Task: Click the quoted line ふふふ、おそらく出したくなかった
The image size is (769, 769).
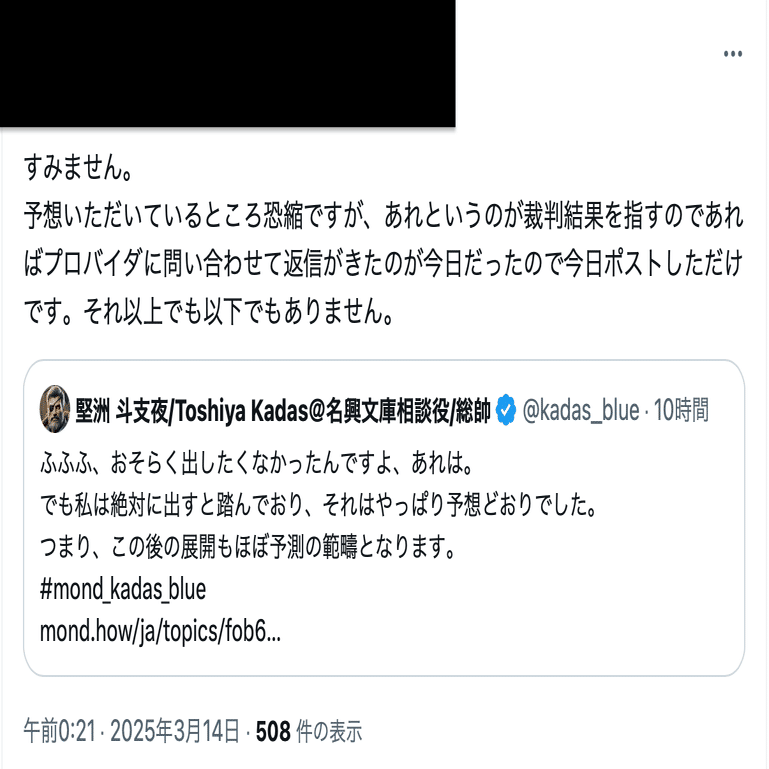Action: point(258,462)
